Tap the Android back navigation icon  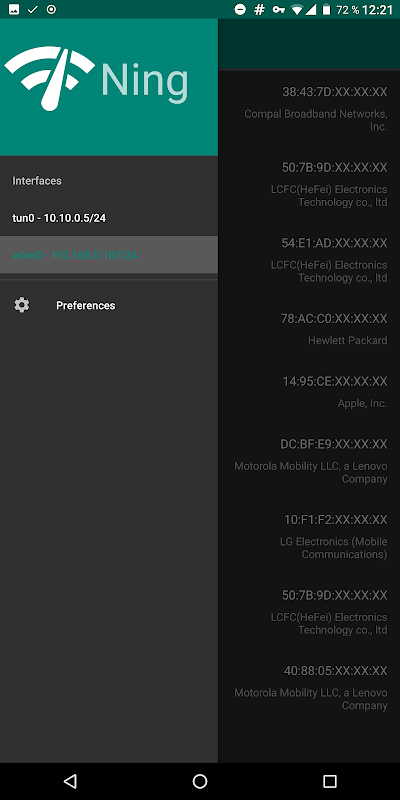click(x=70, y=781)
